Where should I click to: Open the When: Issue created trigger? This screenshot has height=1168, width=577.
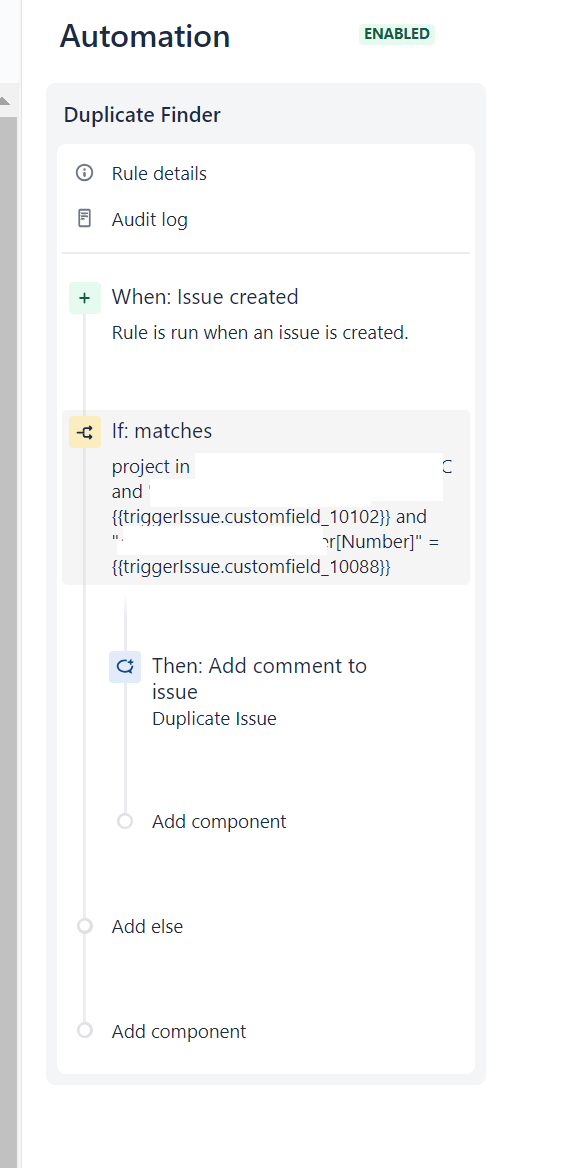coord(205,296)
